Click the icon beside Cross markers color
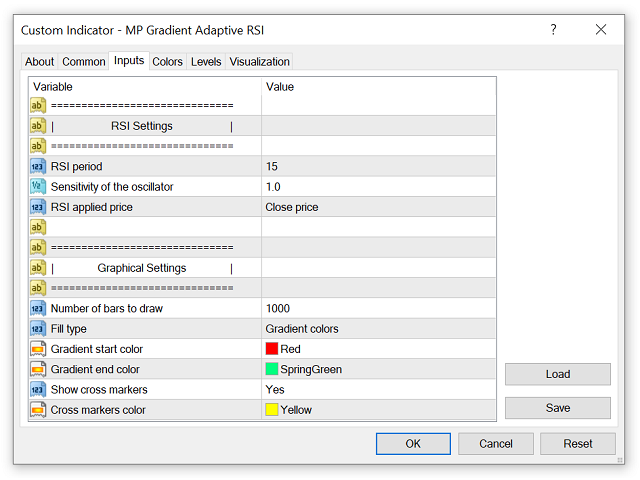 tap(38, 410)
